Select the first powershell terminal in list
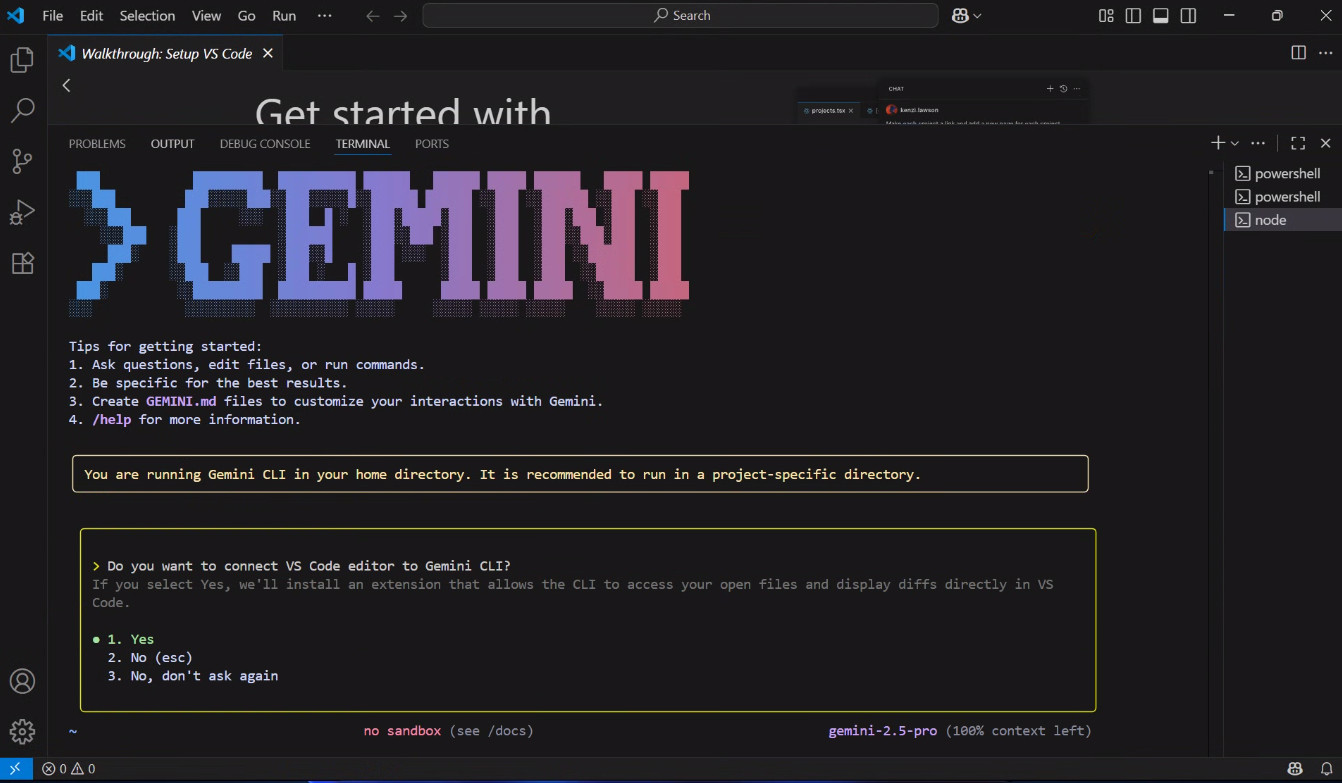This screenshot has width=1342, height=783. (x=1282, y=173)
